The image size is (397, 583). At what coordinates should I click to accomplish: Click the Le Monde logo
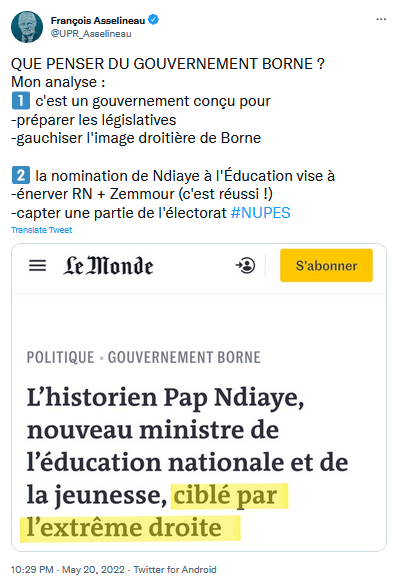(108, 265)
